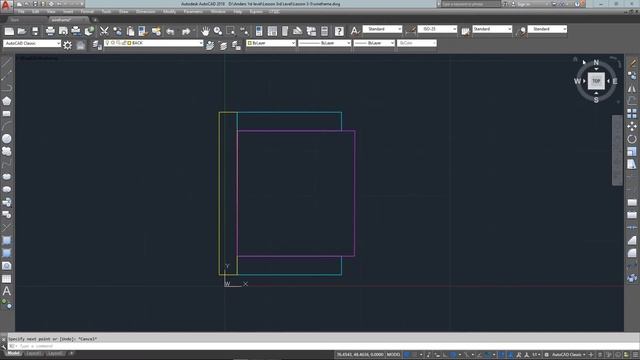This screenshot has height=360, width=640.
Task: Open the Standard multileader style dropdown
Action: [547, 29]
